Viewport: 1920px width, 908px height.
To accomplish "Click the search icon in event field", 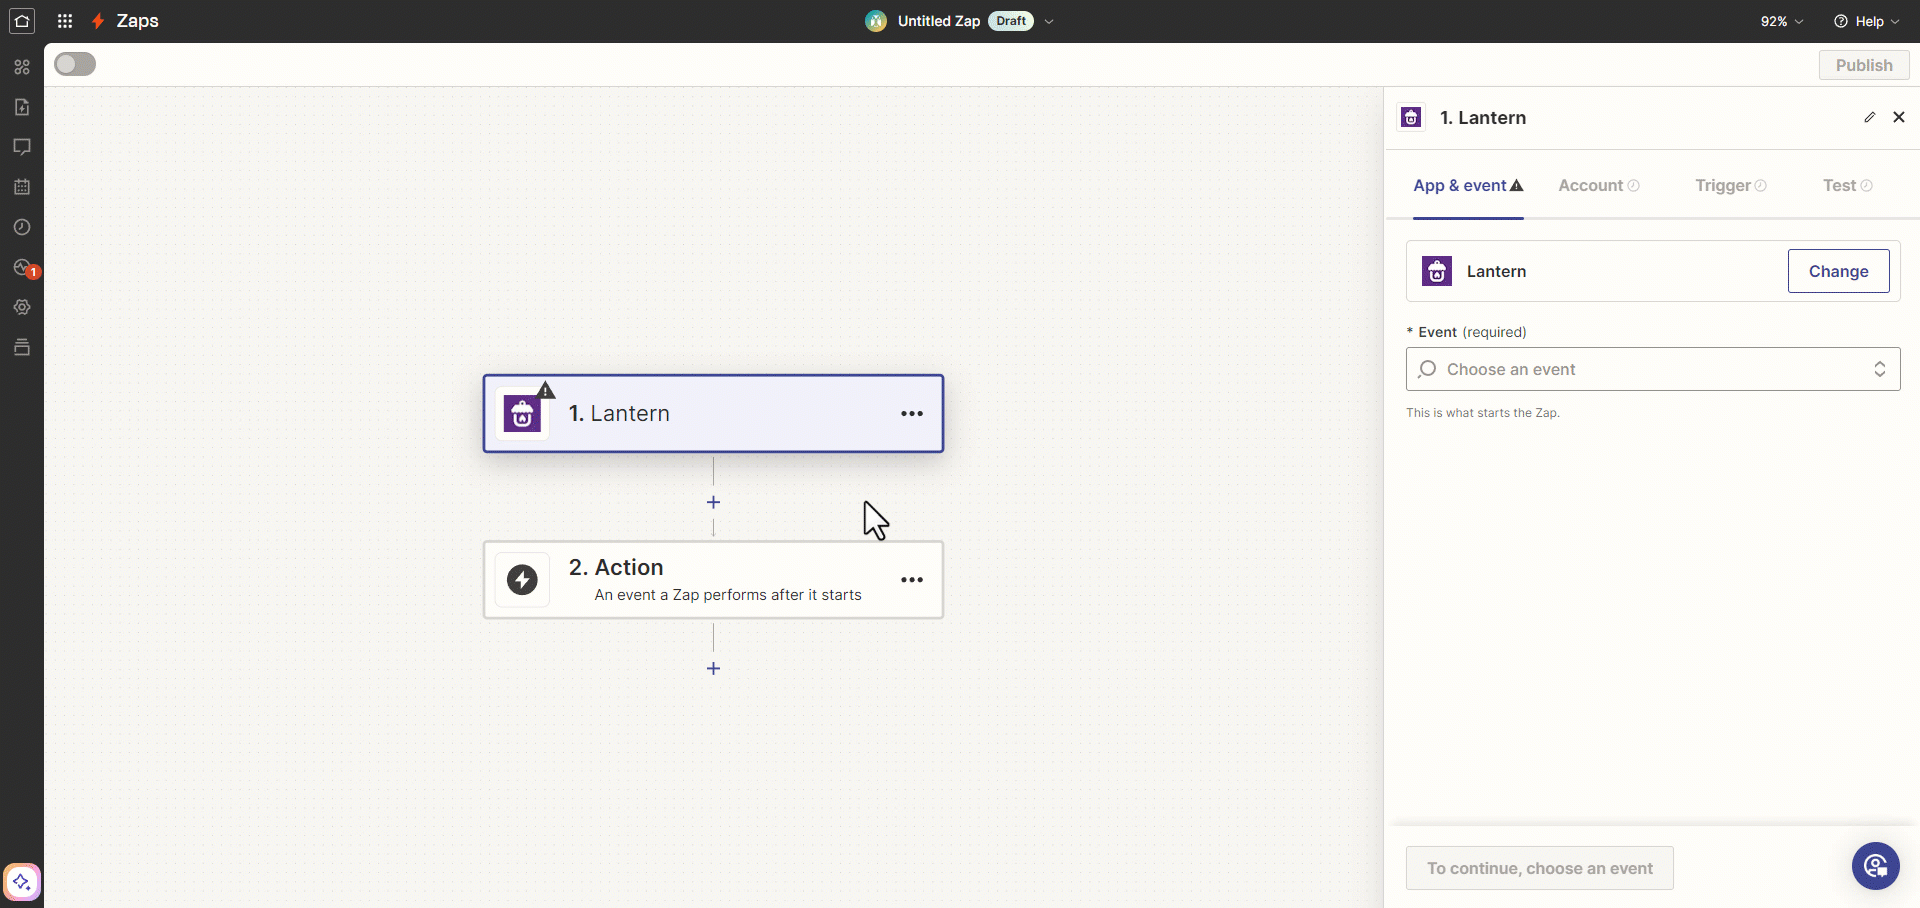I will (1428, 369).
